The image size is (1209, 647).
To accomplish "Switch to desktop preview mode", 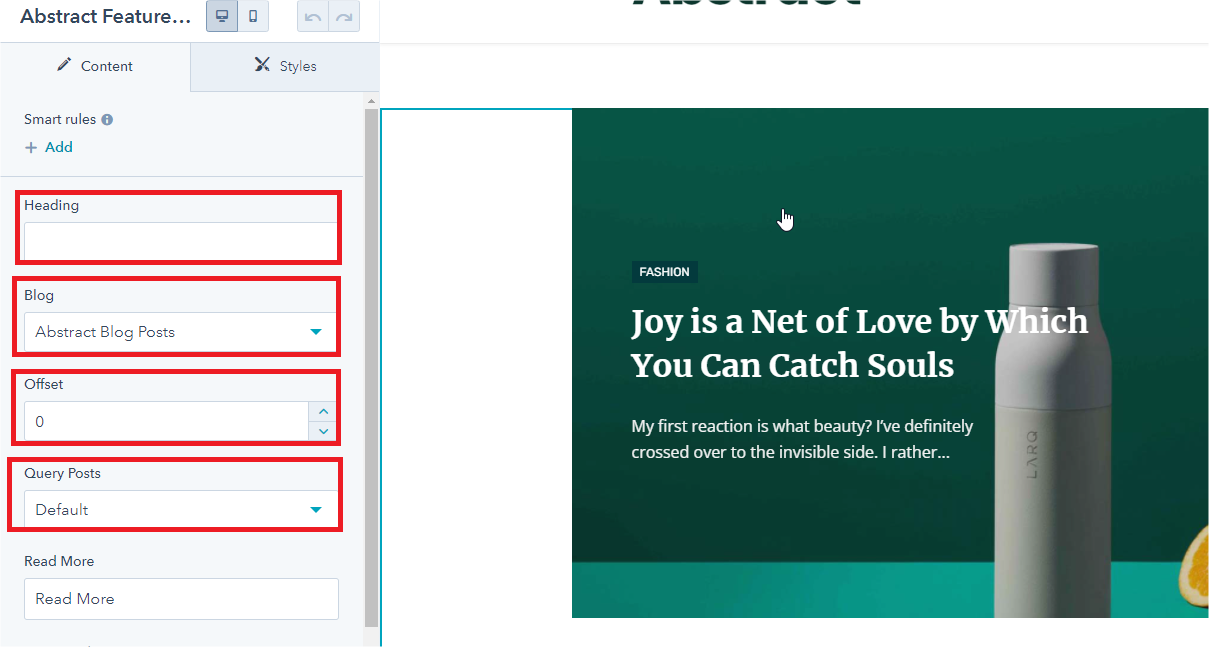I will (222, 16).
